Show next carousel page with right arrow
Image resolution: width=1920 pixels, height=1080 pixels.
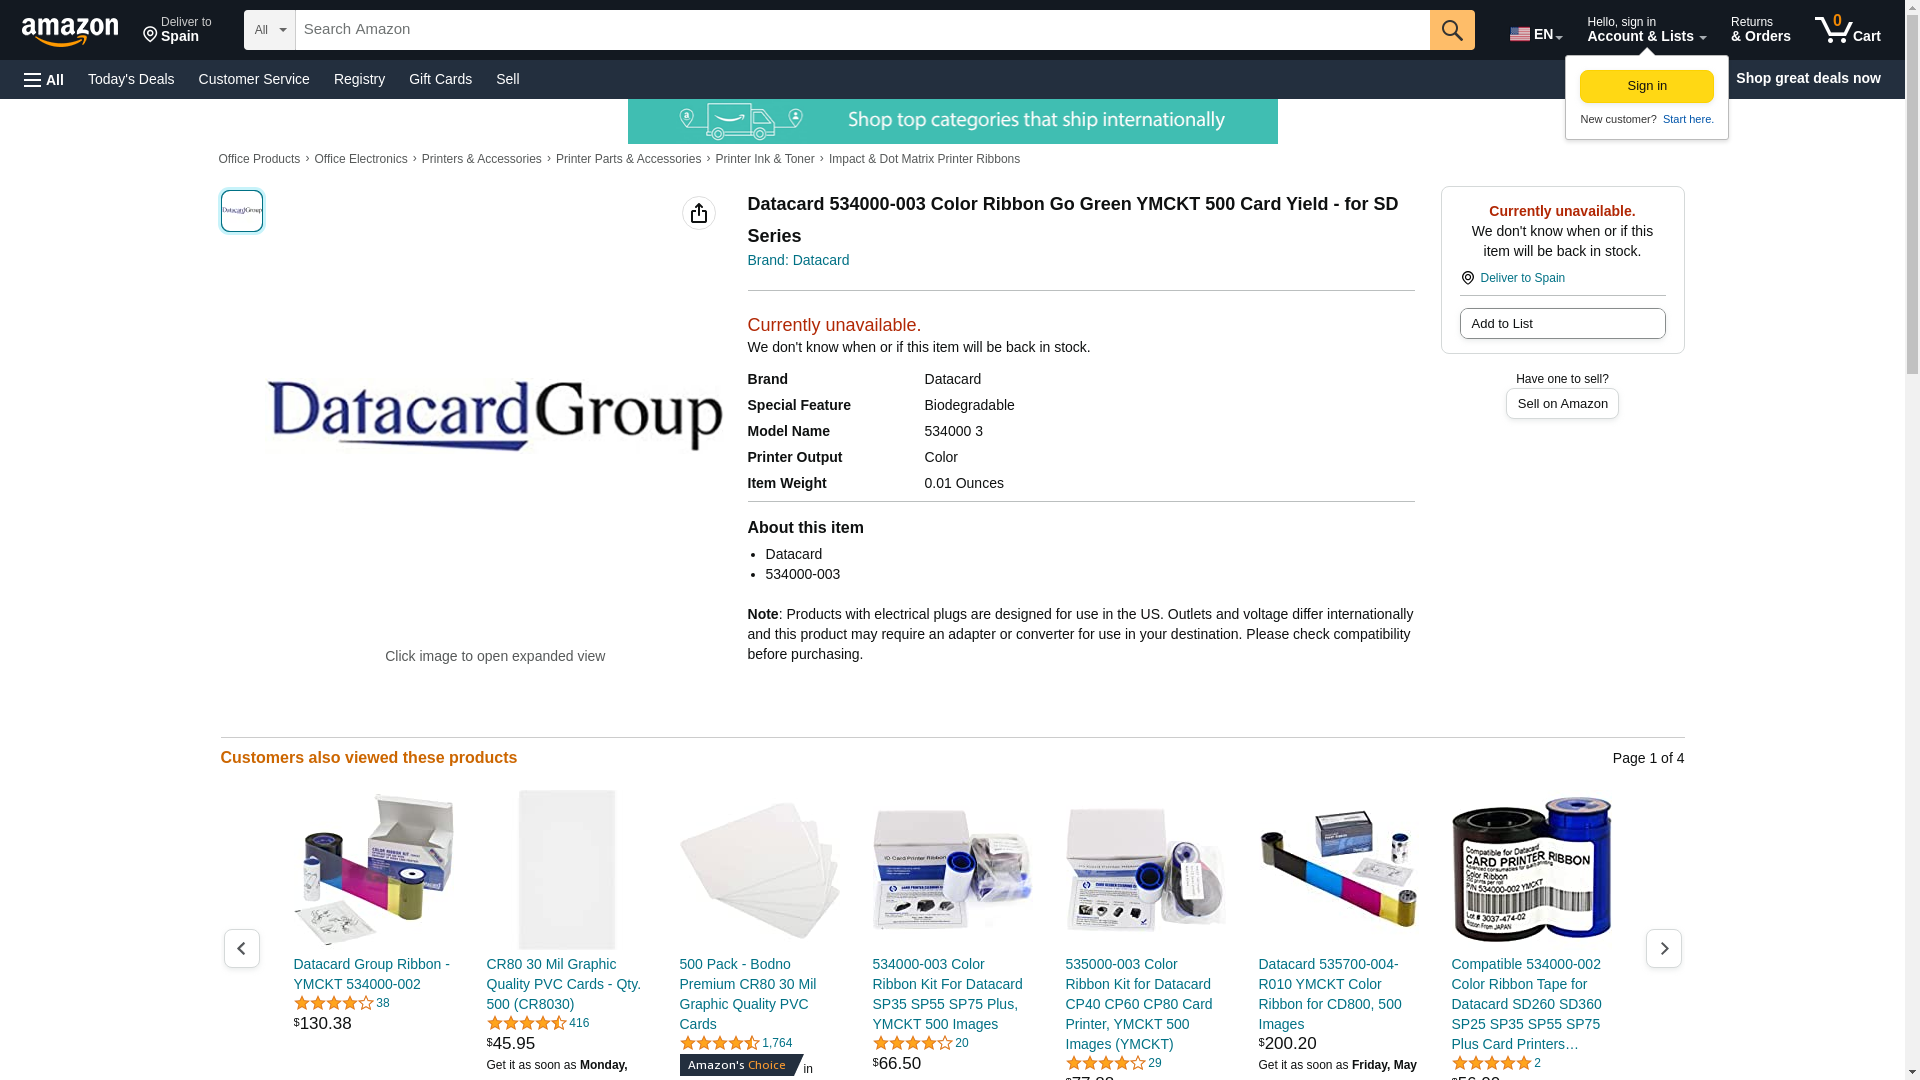[x=1664, y=948]
